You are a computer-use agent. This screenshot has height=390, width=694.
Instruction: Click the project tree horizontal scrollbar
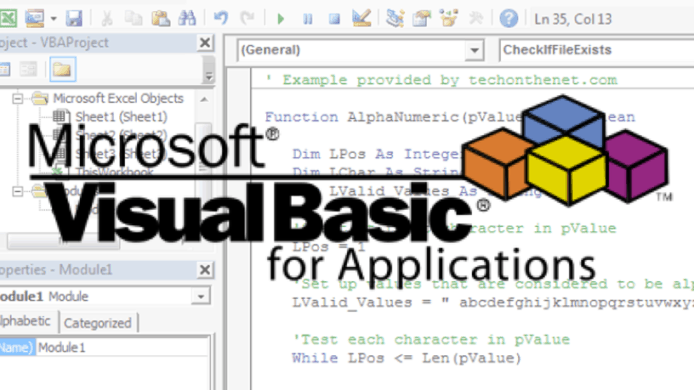(63, 241)
